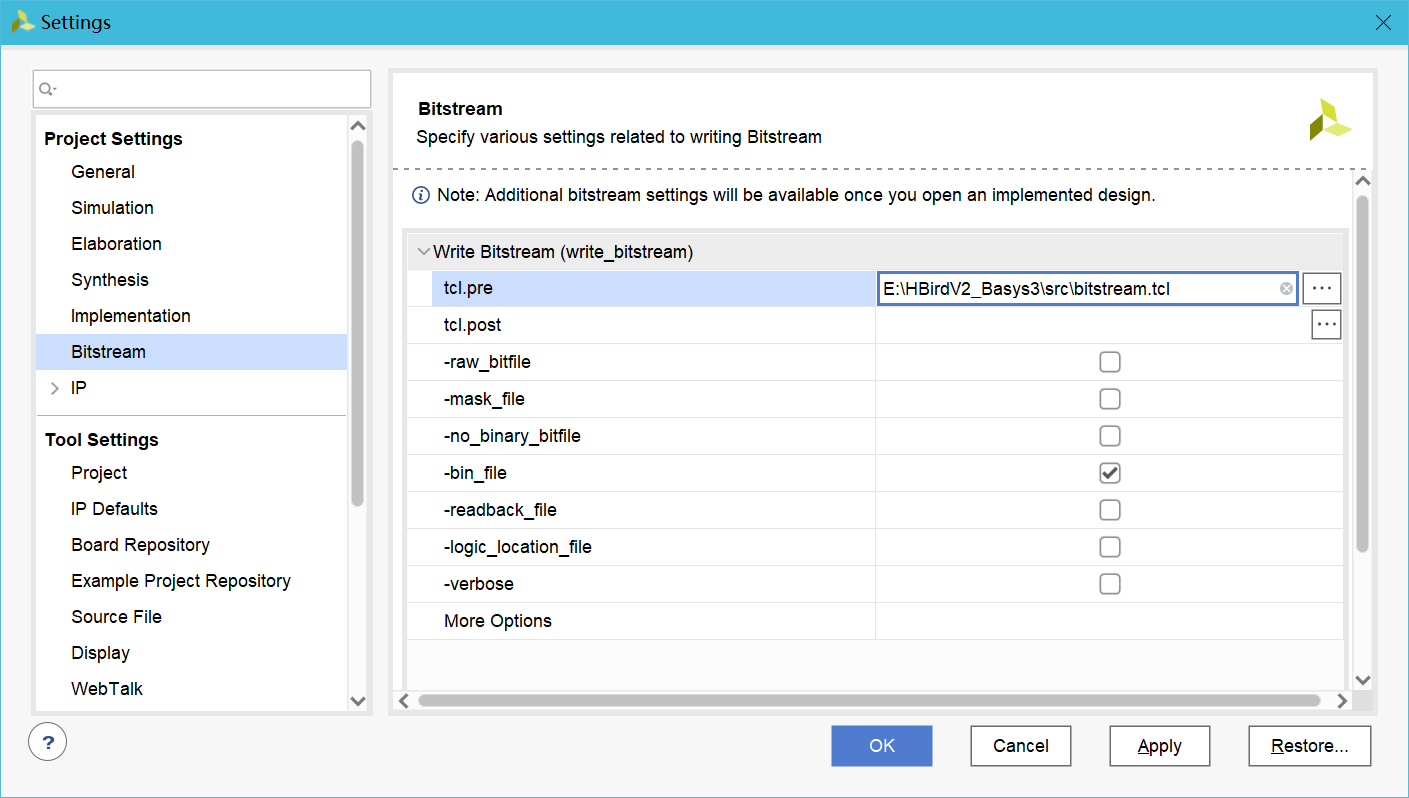
Task: Select the tcl.pre row label
Action: [x=468, y=288]
